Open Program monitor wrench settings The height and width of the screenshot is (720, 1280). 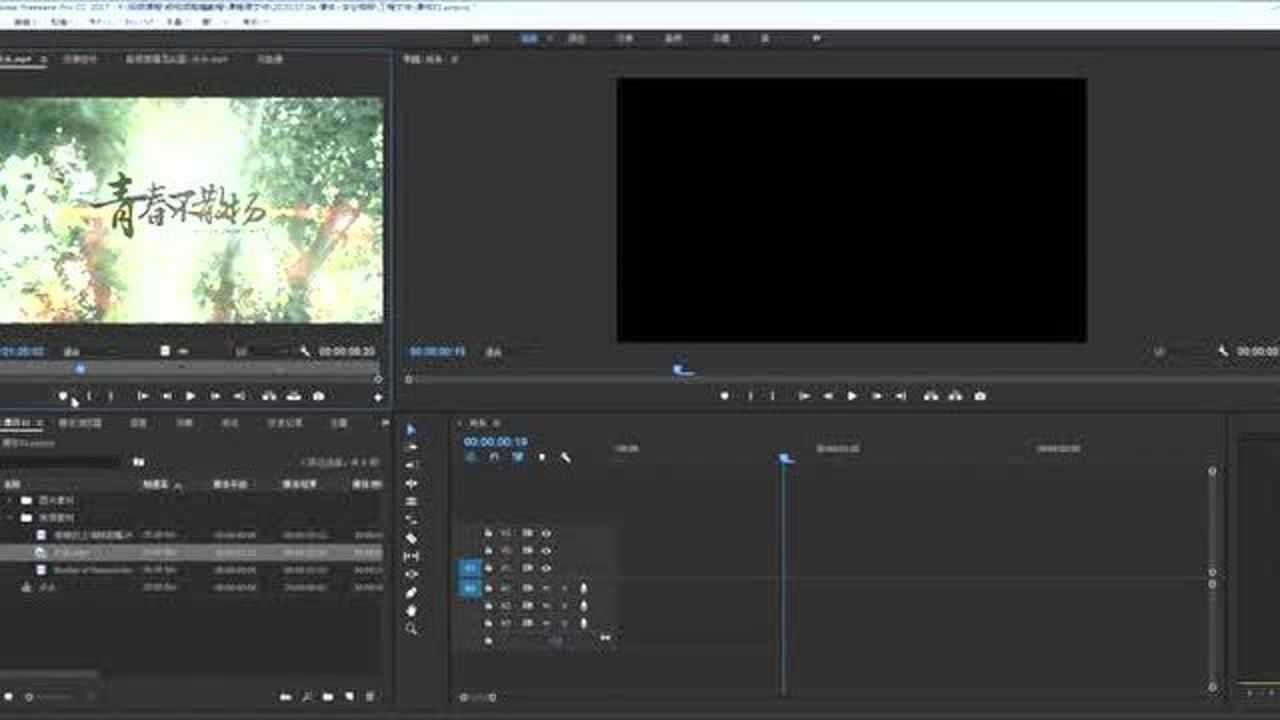click(1223, 352)
